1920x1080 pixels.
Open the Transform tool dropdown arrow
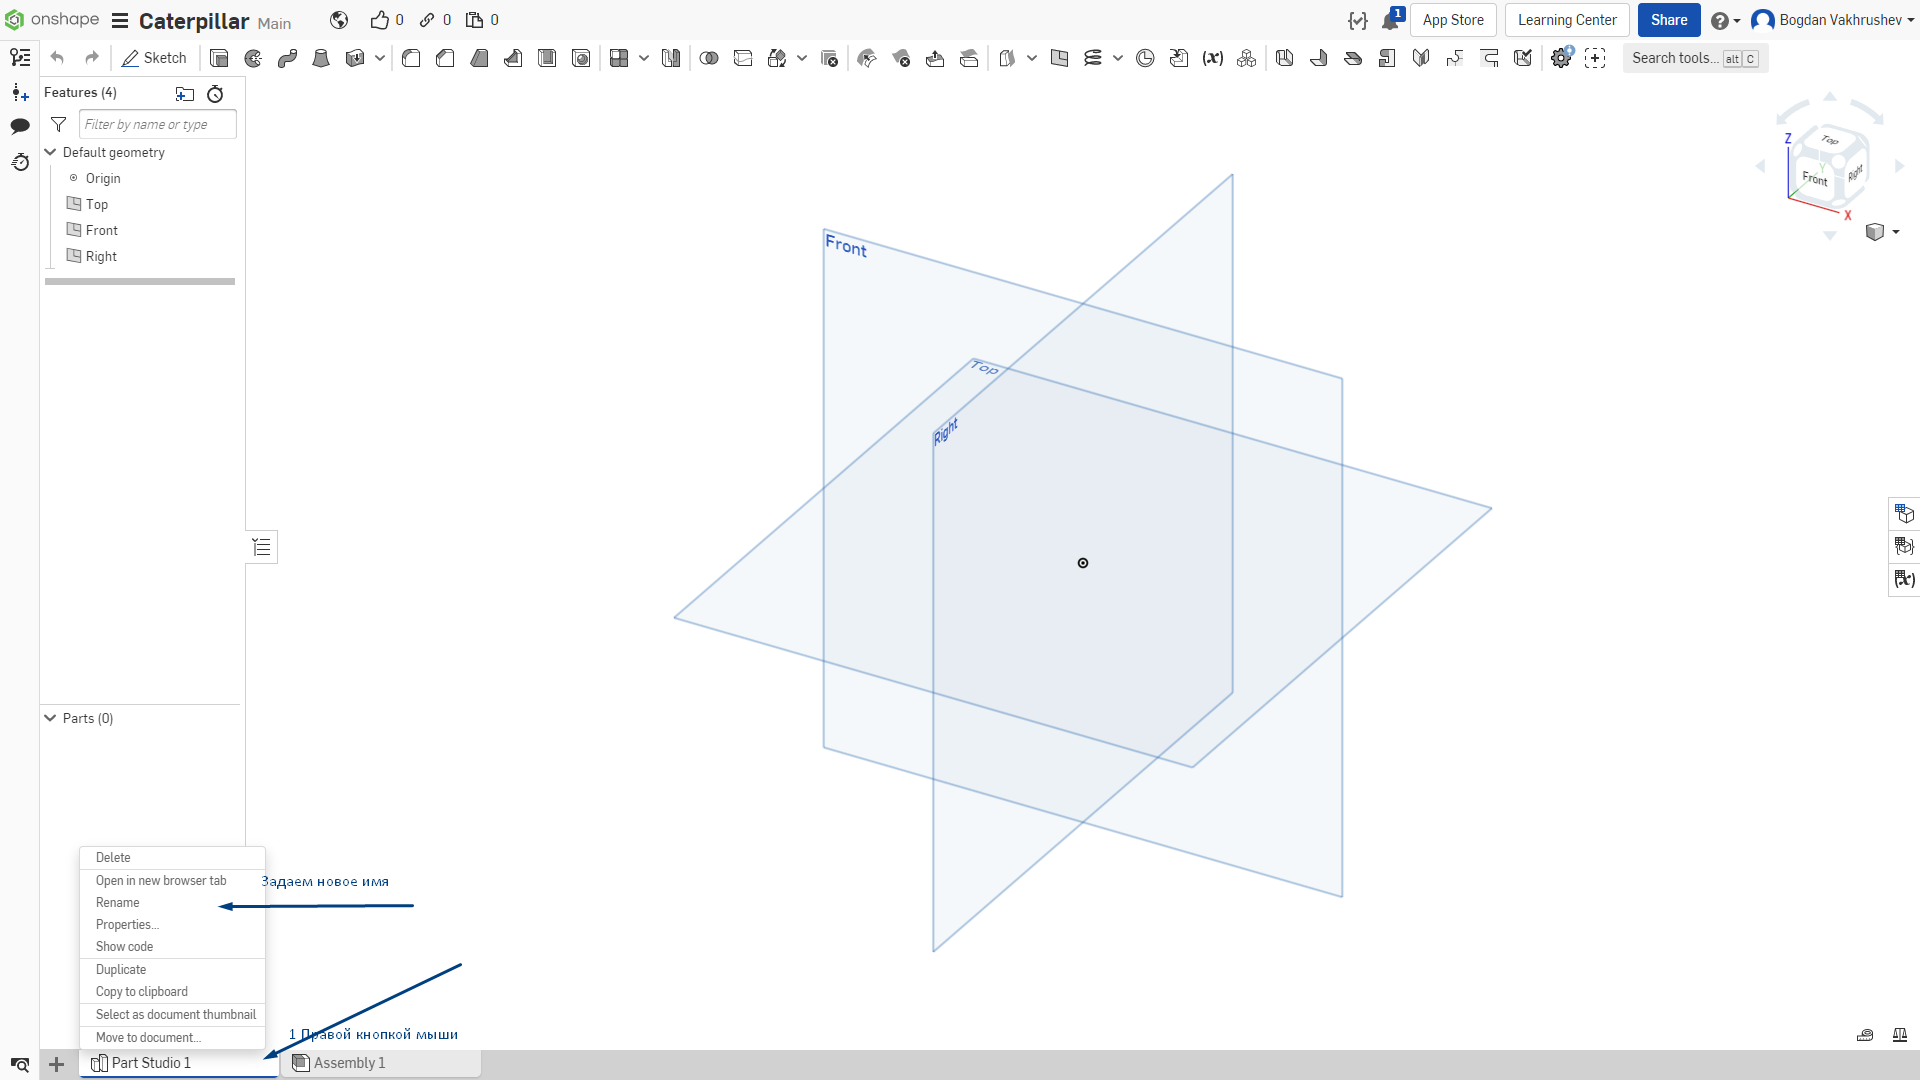click(x=802, y=58)
